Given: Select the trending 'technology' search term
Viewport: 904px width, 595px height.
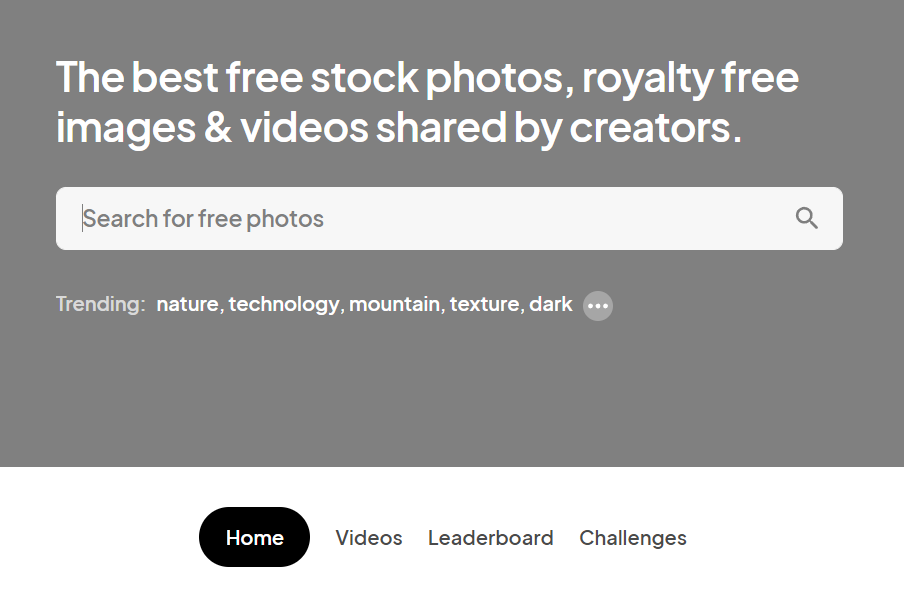Looking at the screenshot, I should coord(284,304).
